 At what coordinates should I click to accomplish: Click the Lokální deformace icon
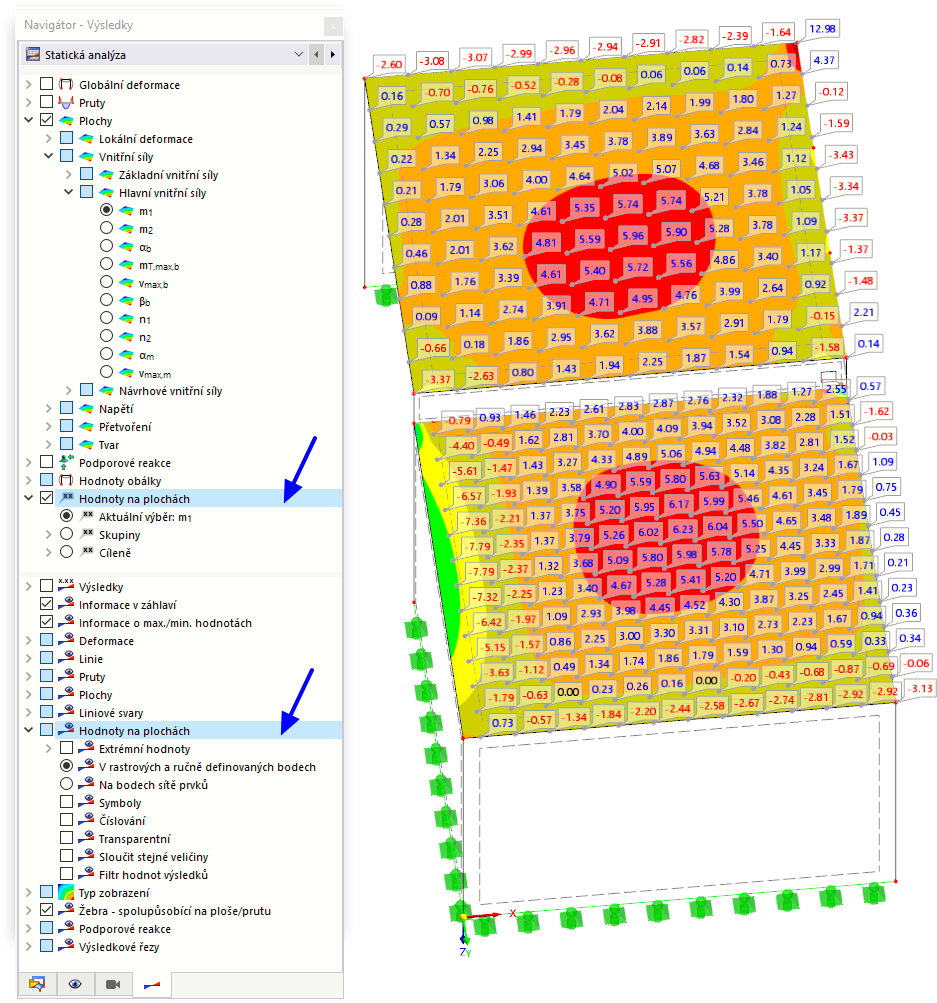86,138
